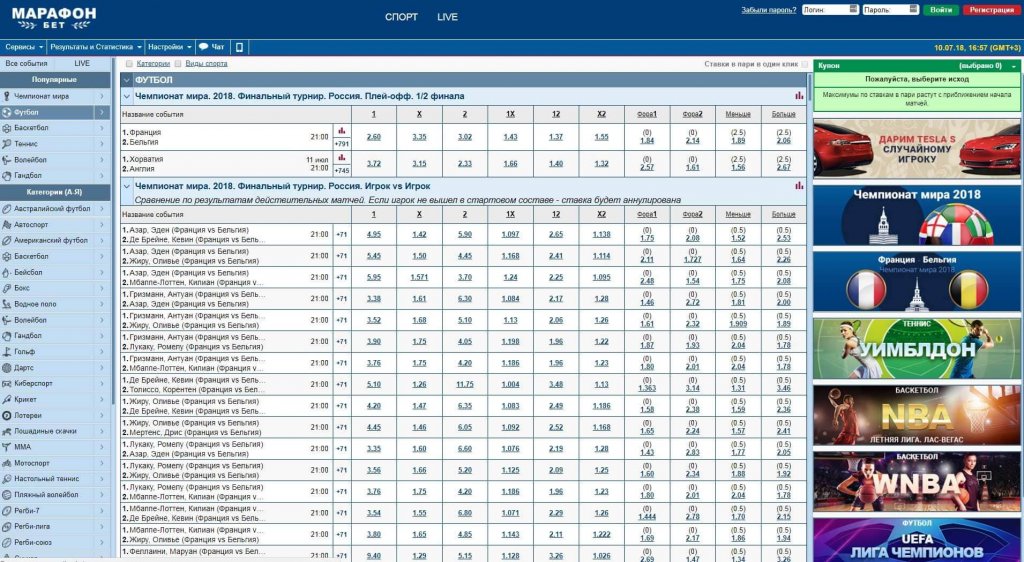Open the NBA Летняя лига banner
Screen dimensions: 1024x562
[x=917, y=415]
